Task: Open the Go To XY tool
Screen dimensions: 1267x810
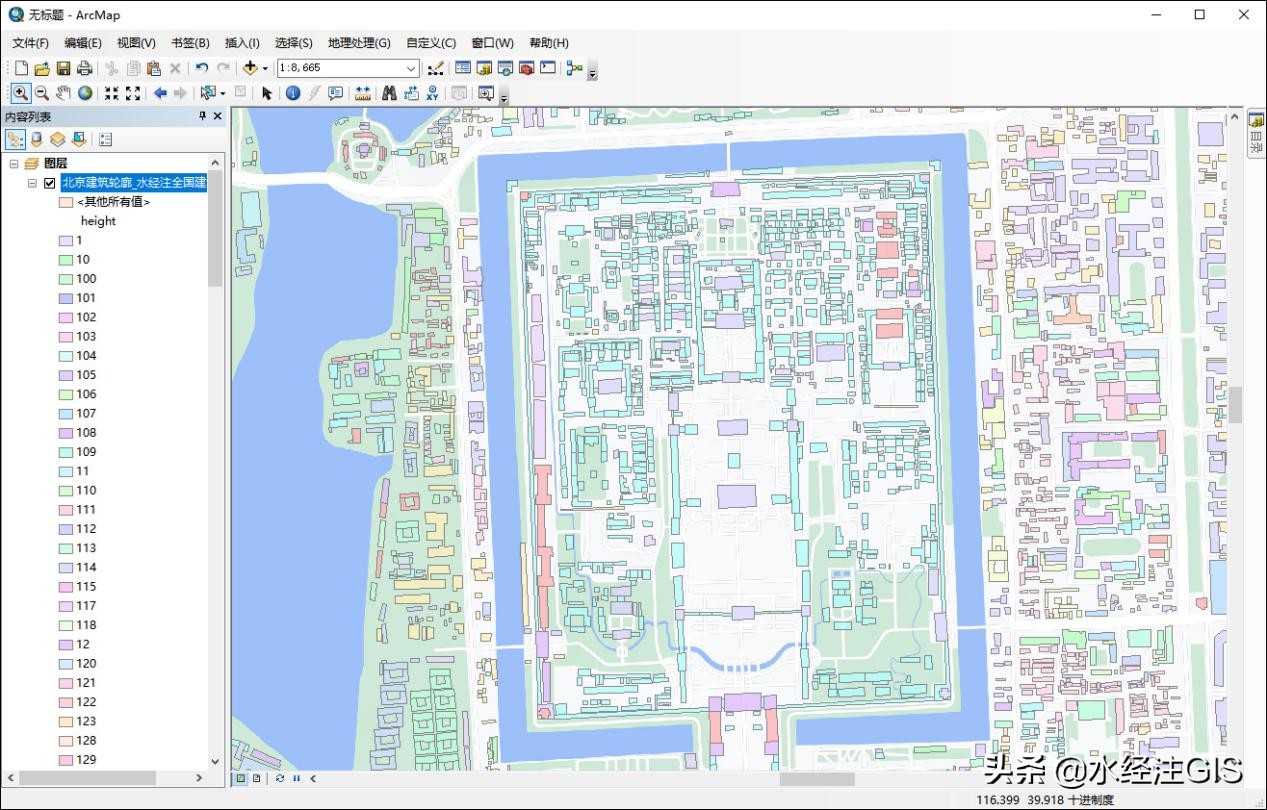Action: click(x=432, y=93)
